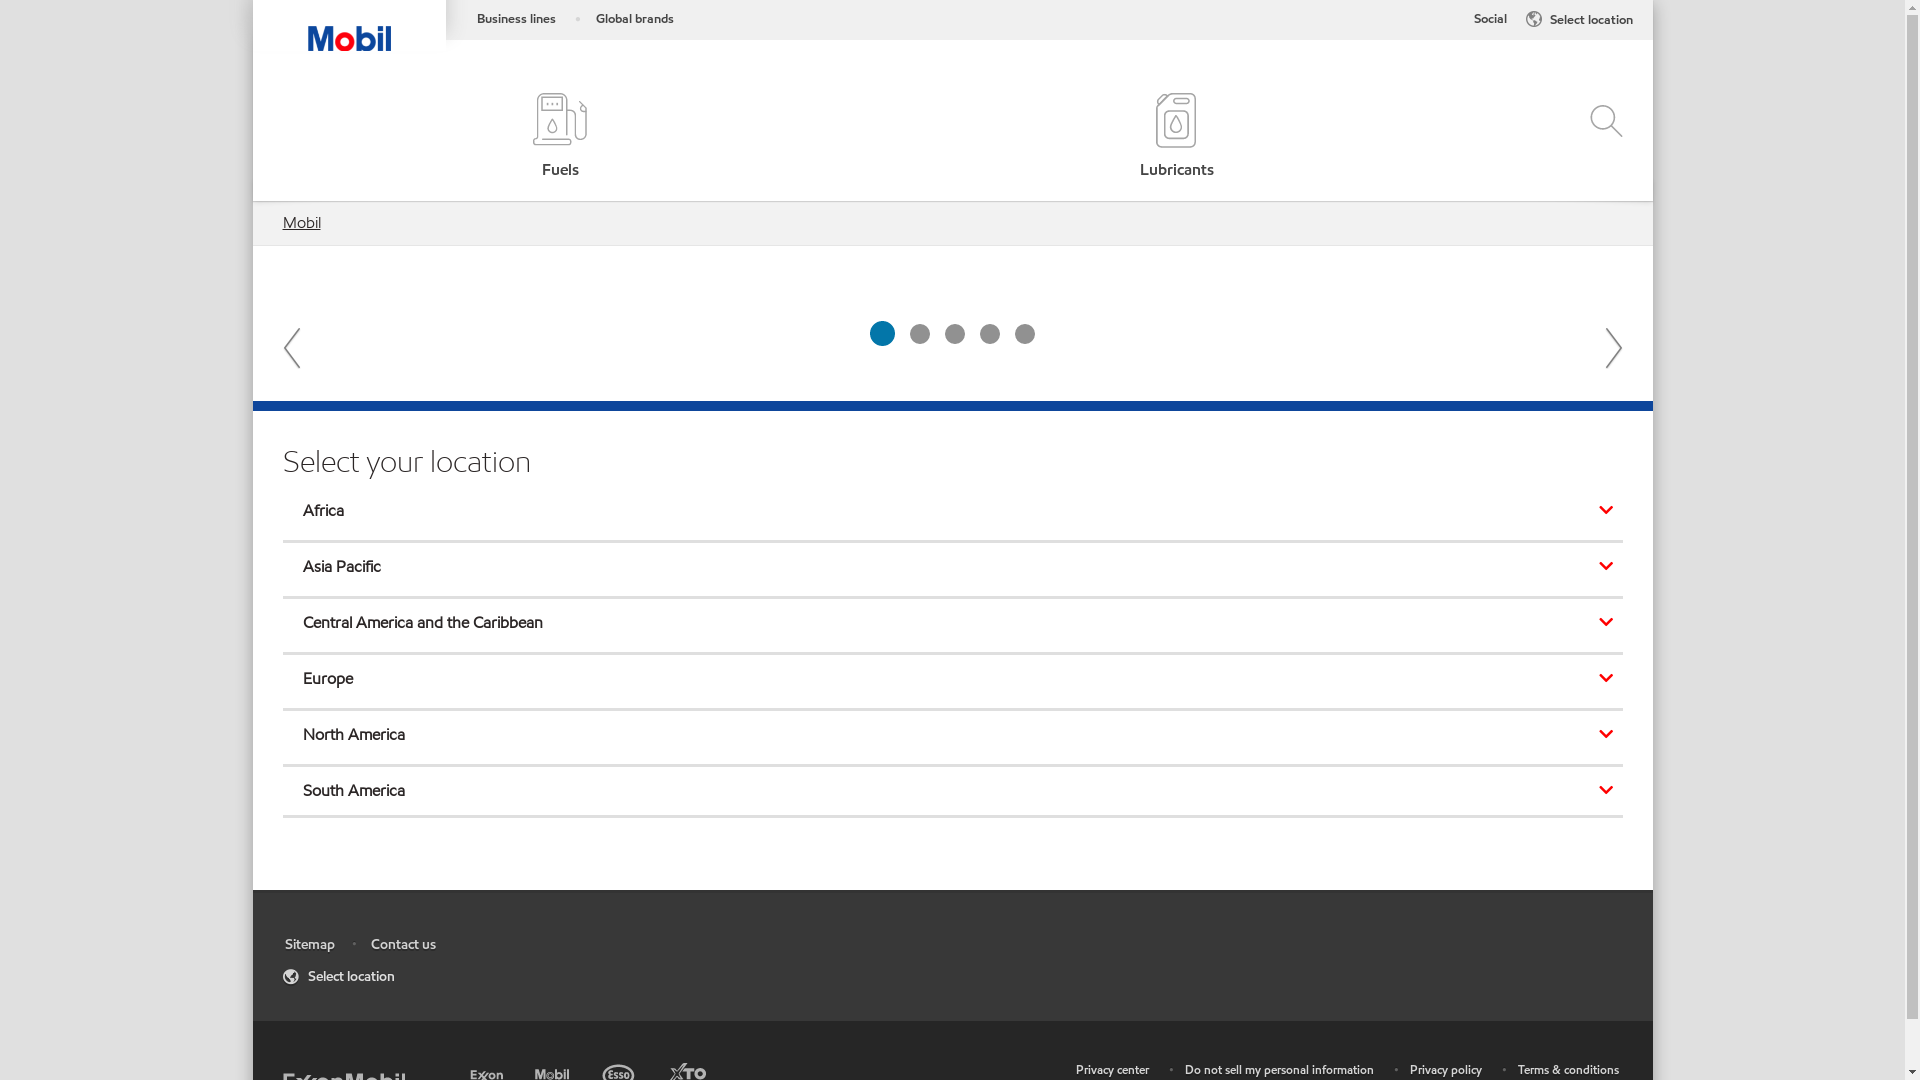Click footer globe Select location link
This screenshot has width=1920, height=1080.
pyautogui.click(x=339, y=977)
